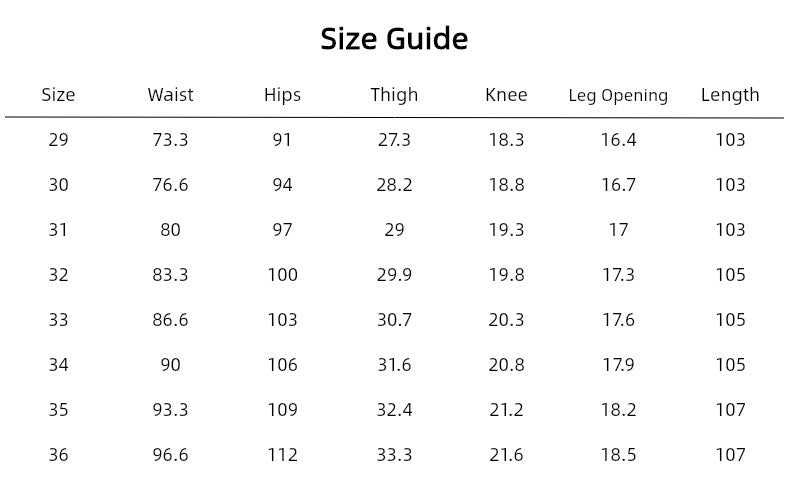Viewport: 789px width, 490px height.
Task: Click the Waist column header
Action: [x=170, y=95]
